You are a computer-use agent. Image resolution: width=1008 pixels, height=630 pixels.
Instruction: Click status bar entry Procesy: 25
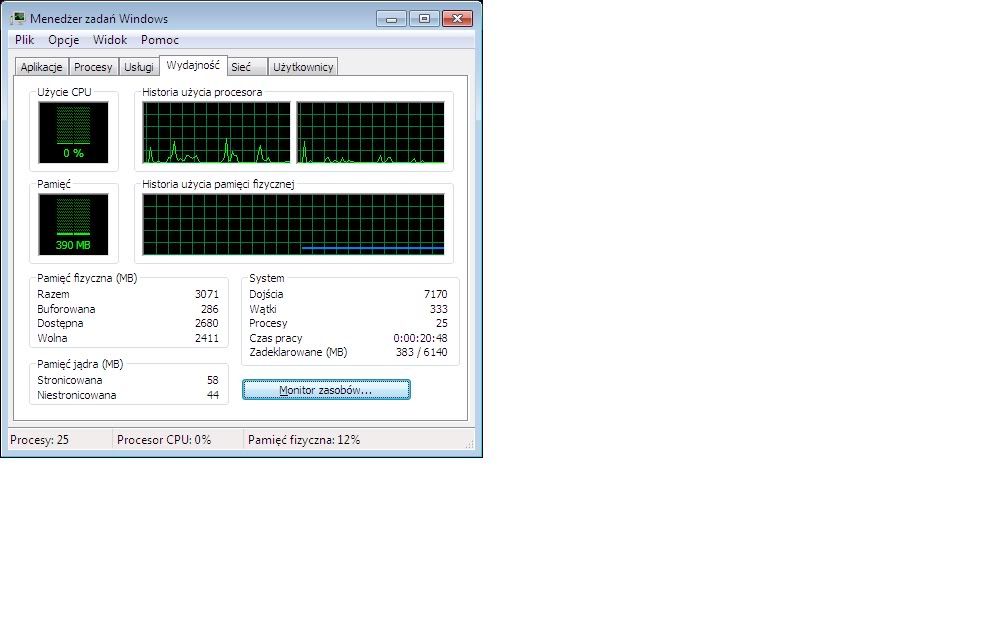click(39, 440)
